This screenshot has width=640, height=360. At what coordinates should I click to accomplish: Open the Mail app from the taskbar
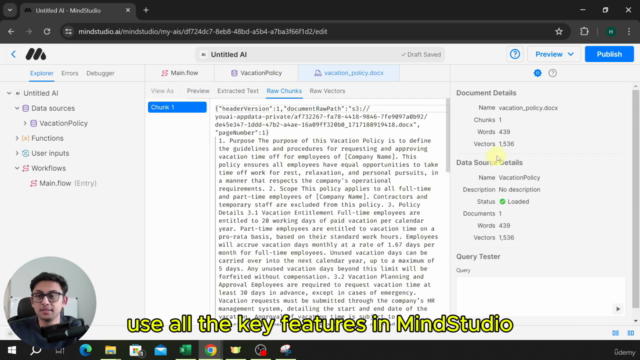(x=160, y=350)
